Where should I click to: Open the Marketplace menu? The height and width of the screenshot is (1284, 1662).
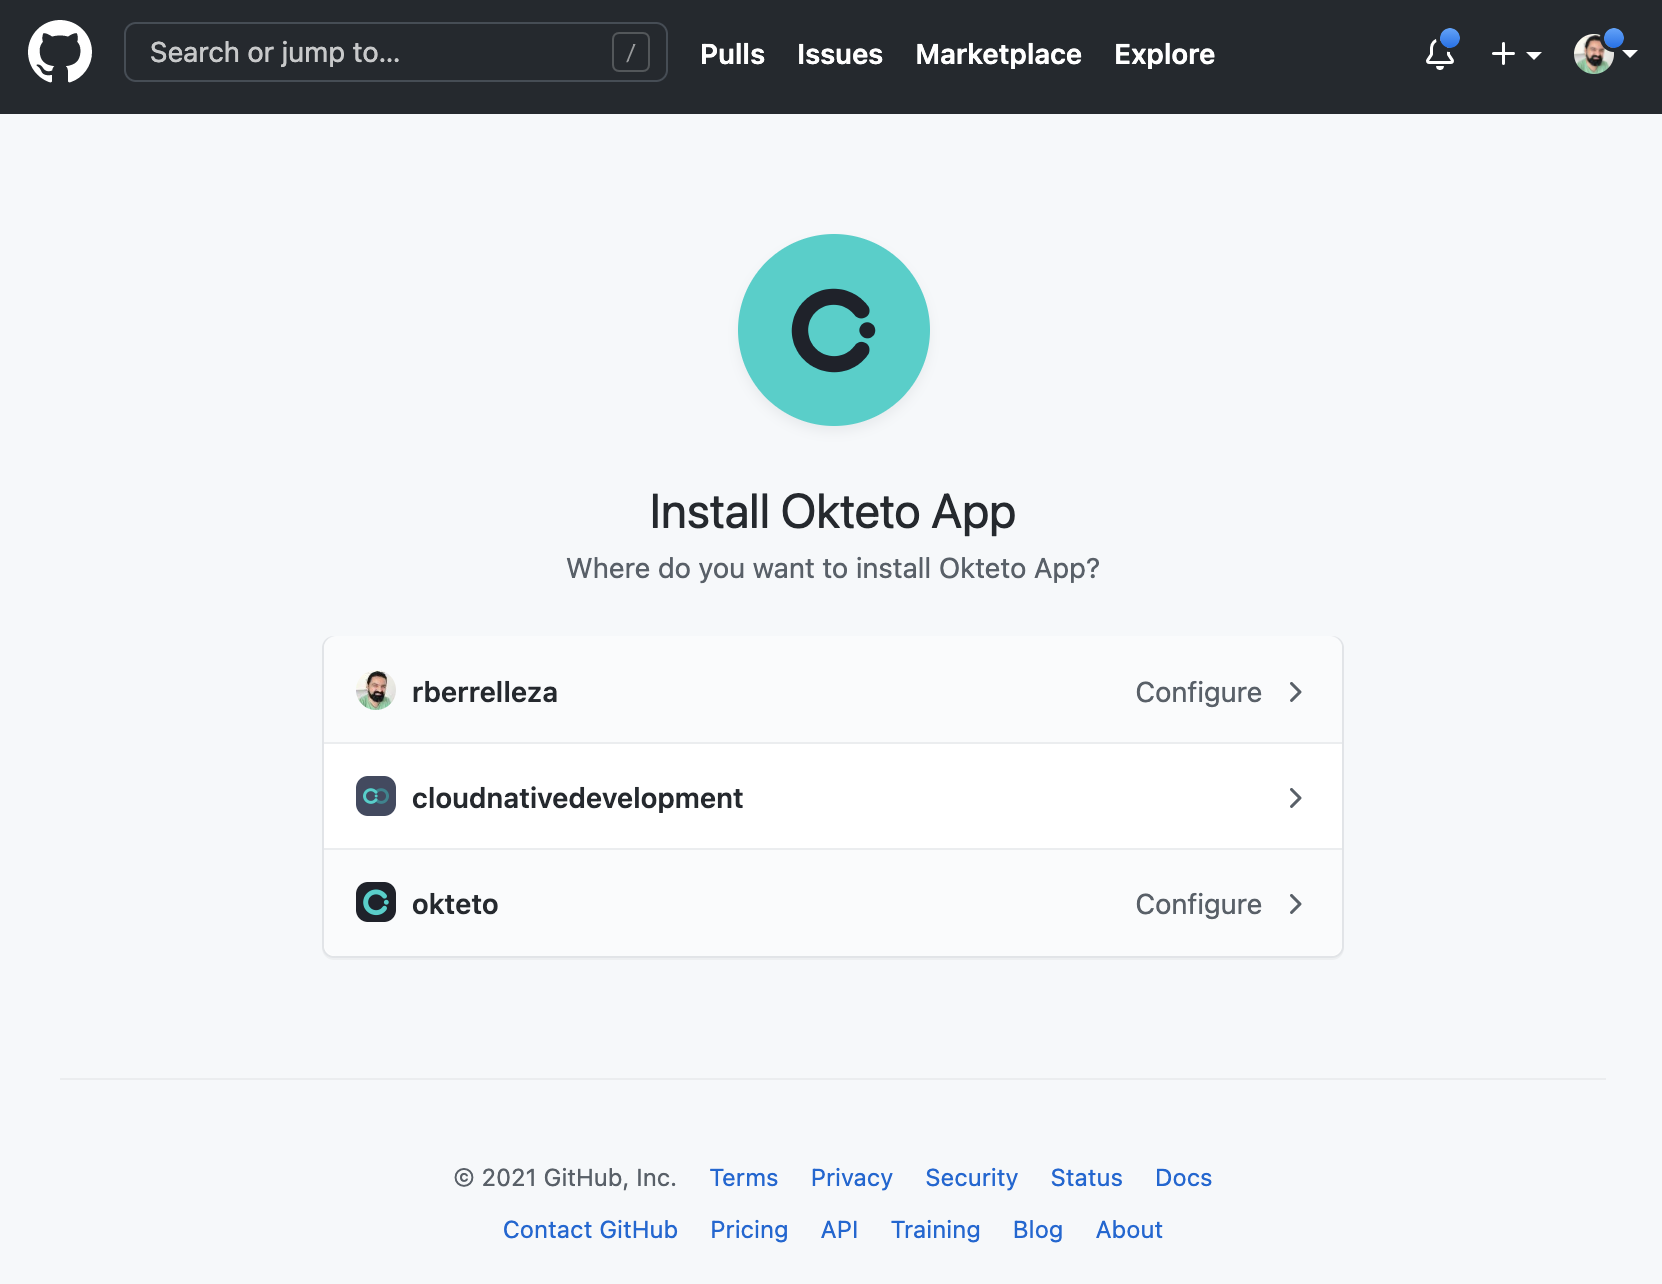pyautogui.click(x=998, y=55)
